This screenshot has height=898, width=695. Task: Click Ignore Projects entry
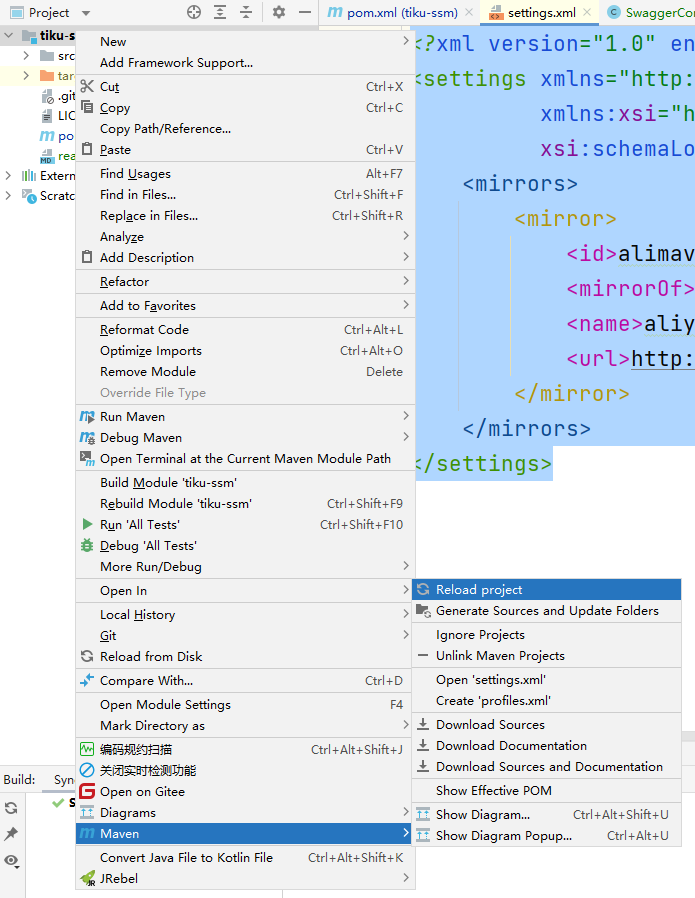(x=546, y=635)
